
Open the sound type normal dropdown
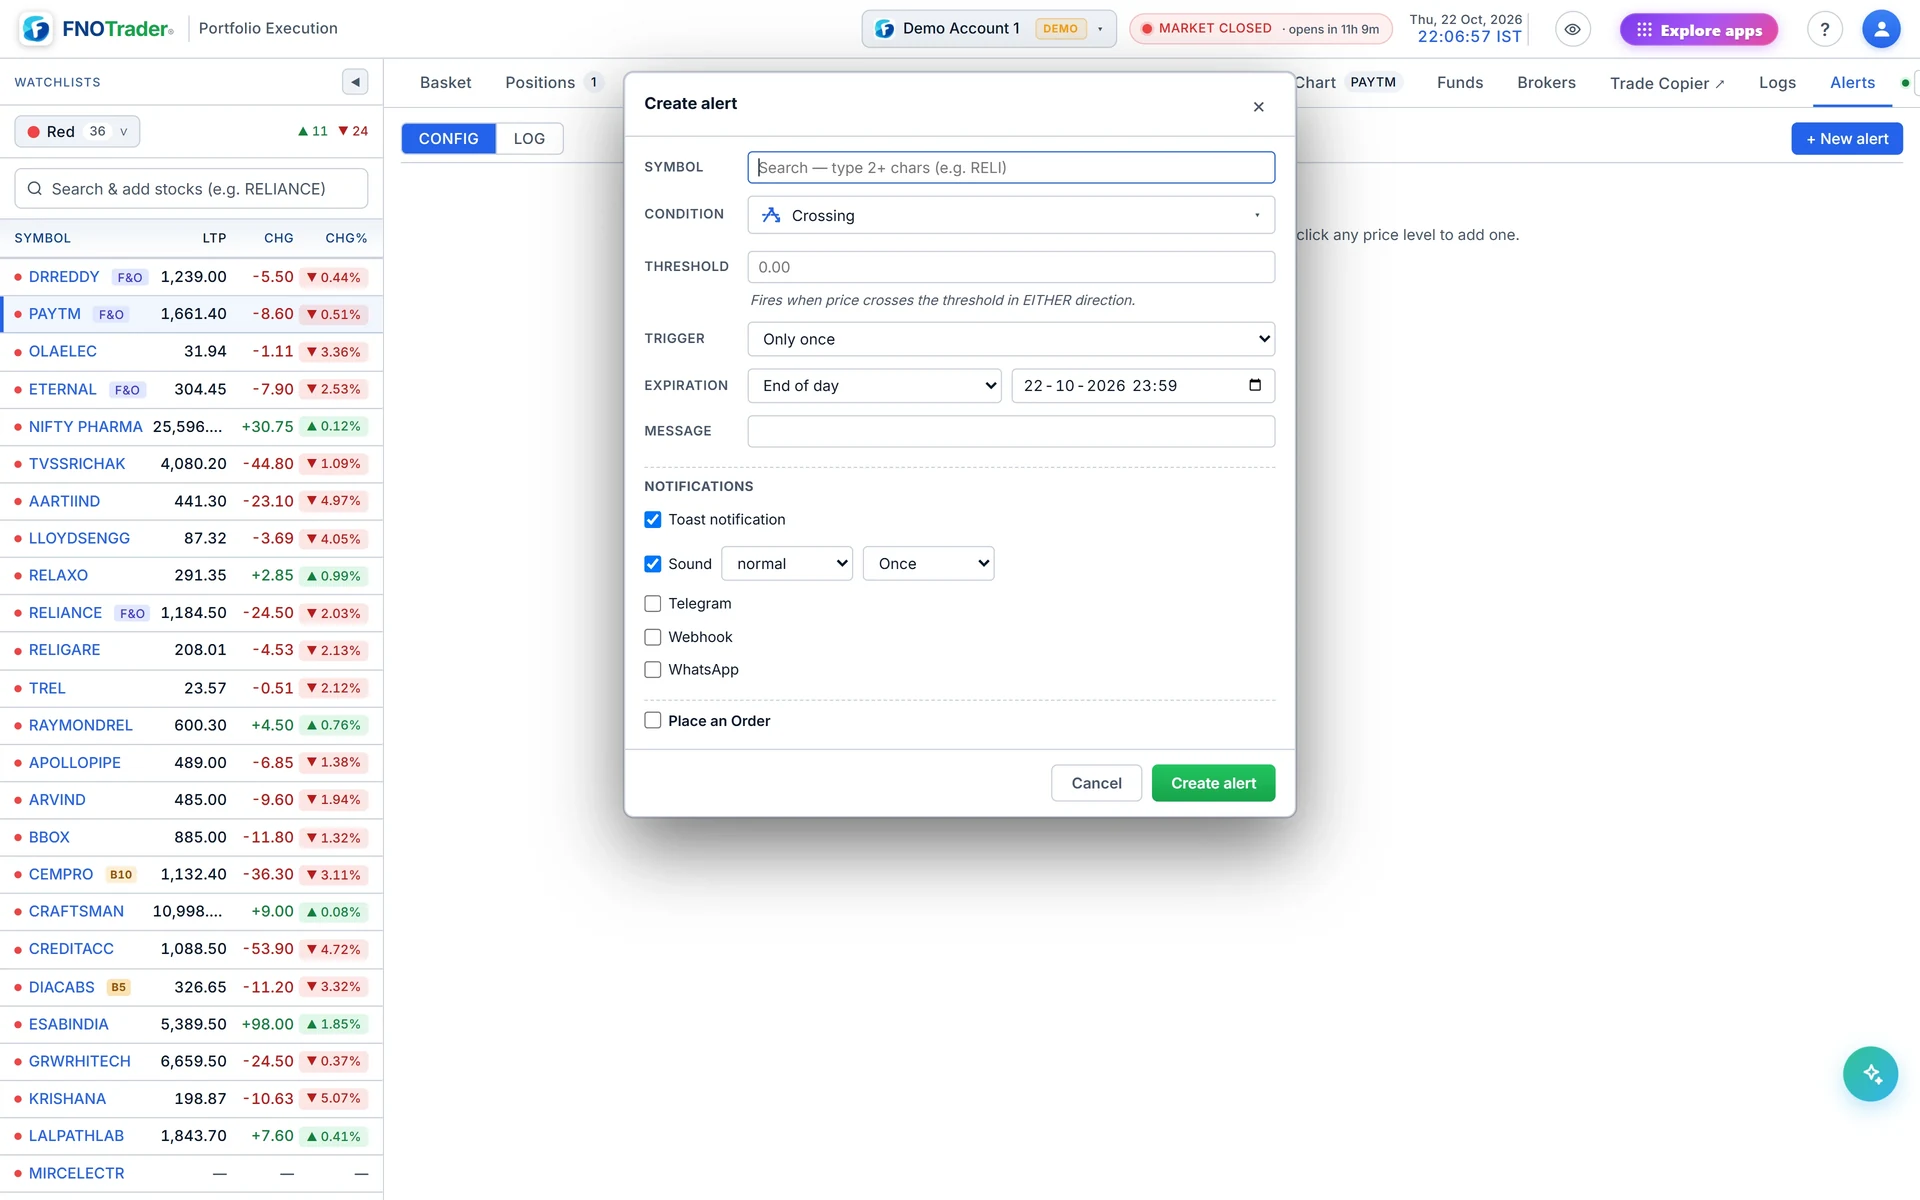click(787, 564)
